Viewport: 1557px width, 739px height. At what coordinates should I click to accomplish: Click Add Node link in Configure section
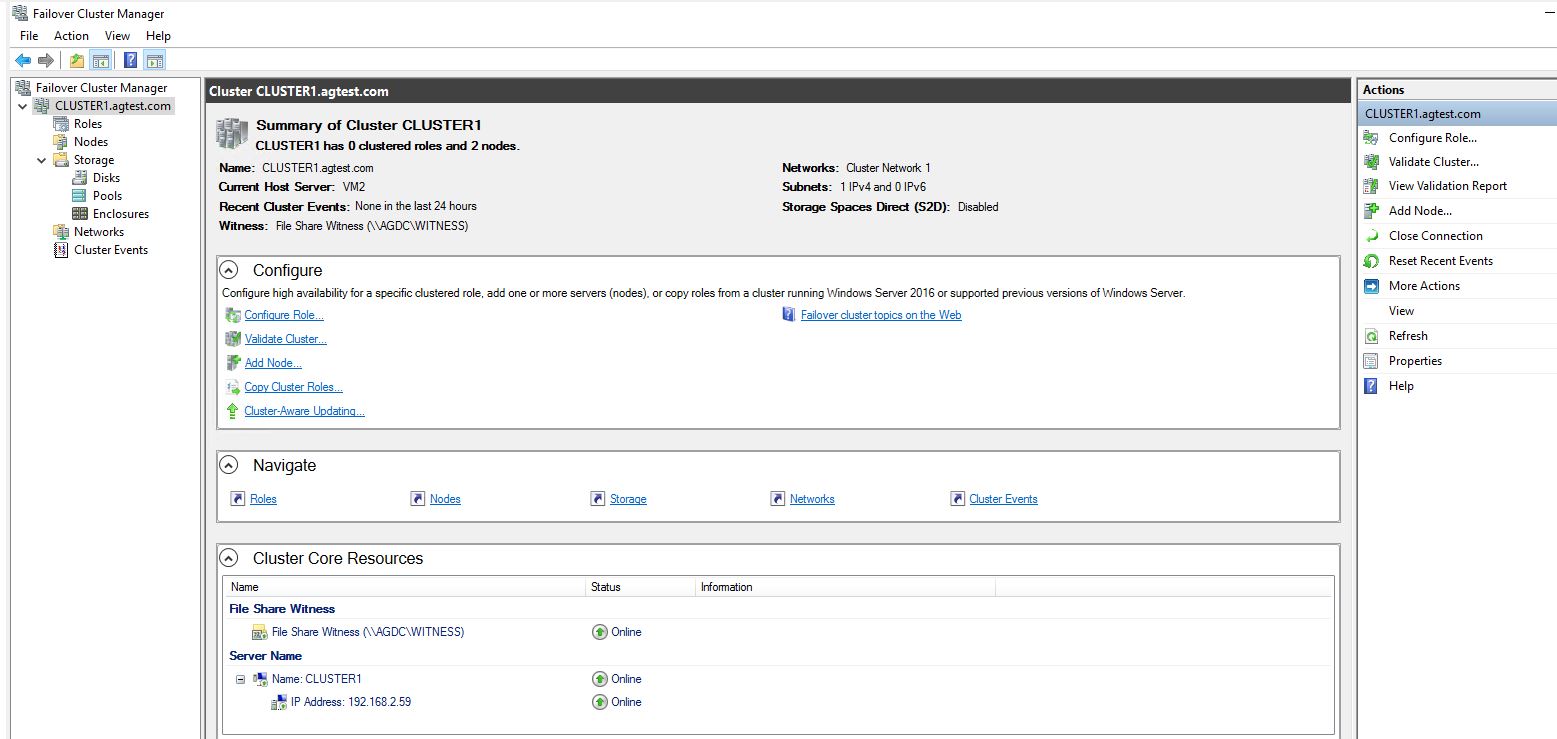(273, 363)
